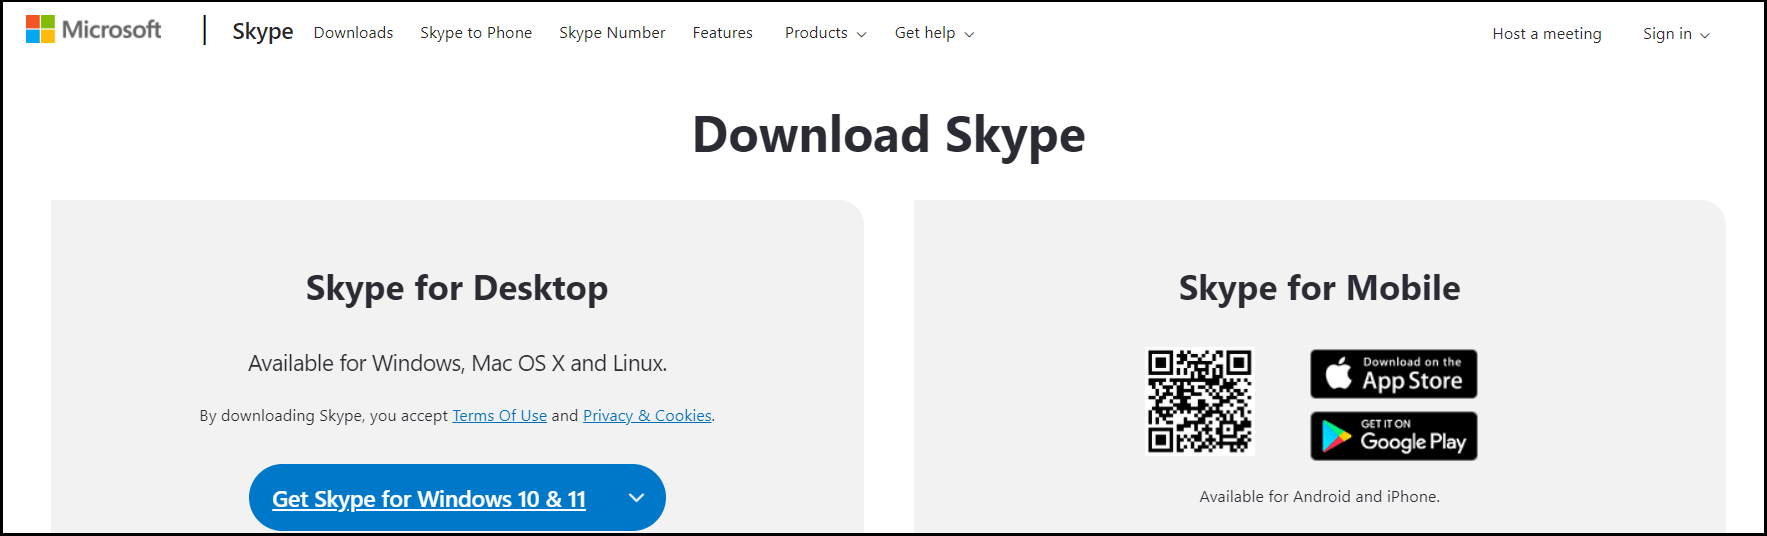This screenshot has height=536, width=1767.
Task: Get Skype for Windows 10 & 11
Action: click(x=429, y=499)
